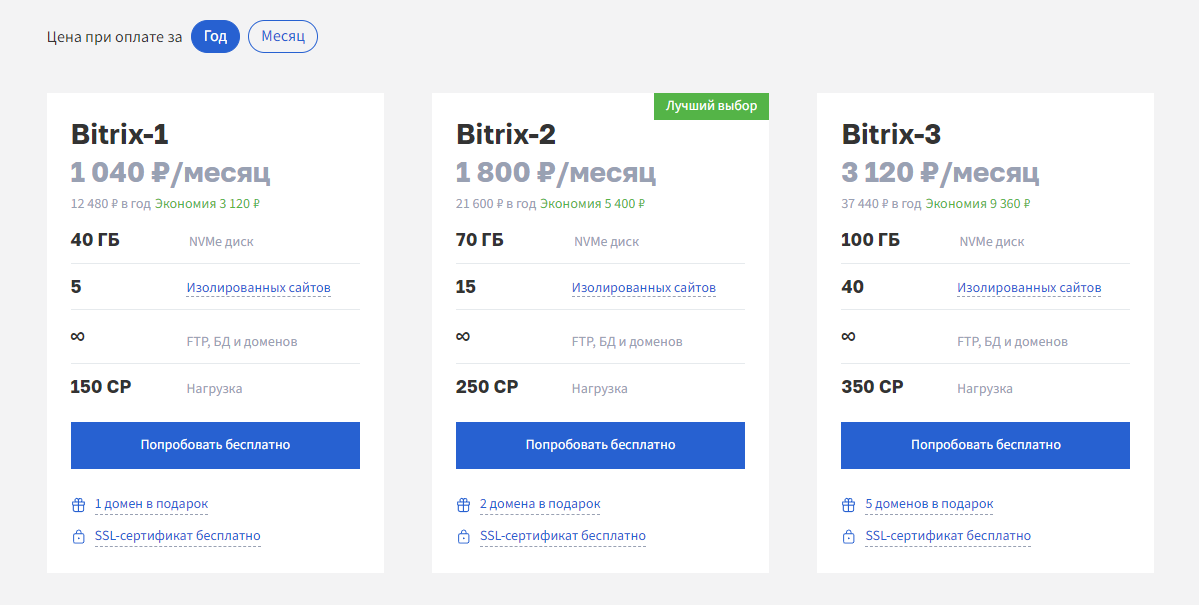
Task: Click "2 домена в подарок" link
Action: (x=540, y=504)
